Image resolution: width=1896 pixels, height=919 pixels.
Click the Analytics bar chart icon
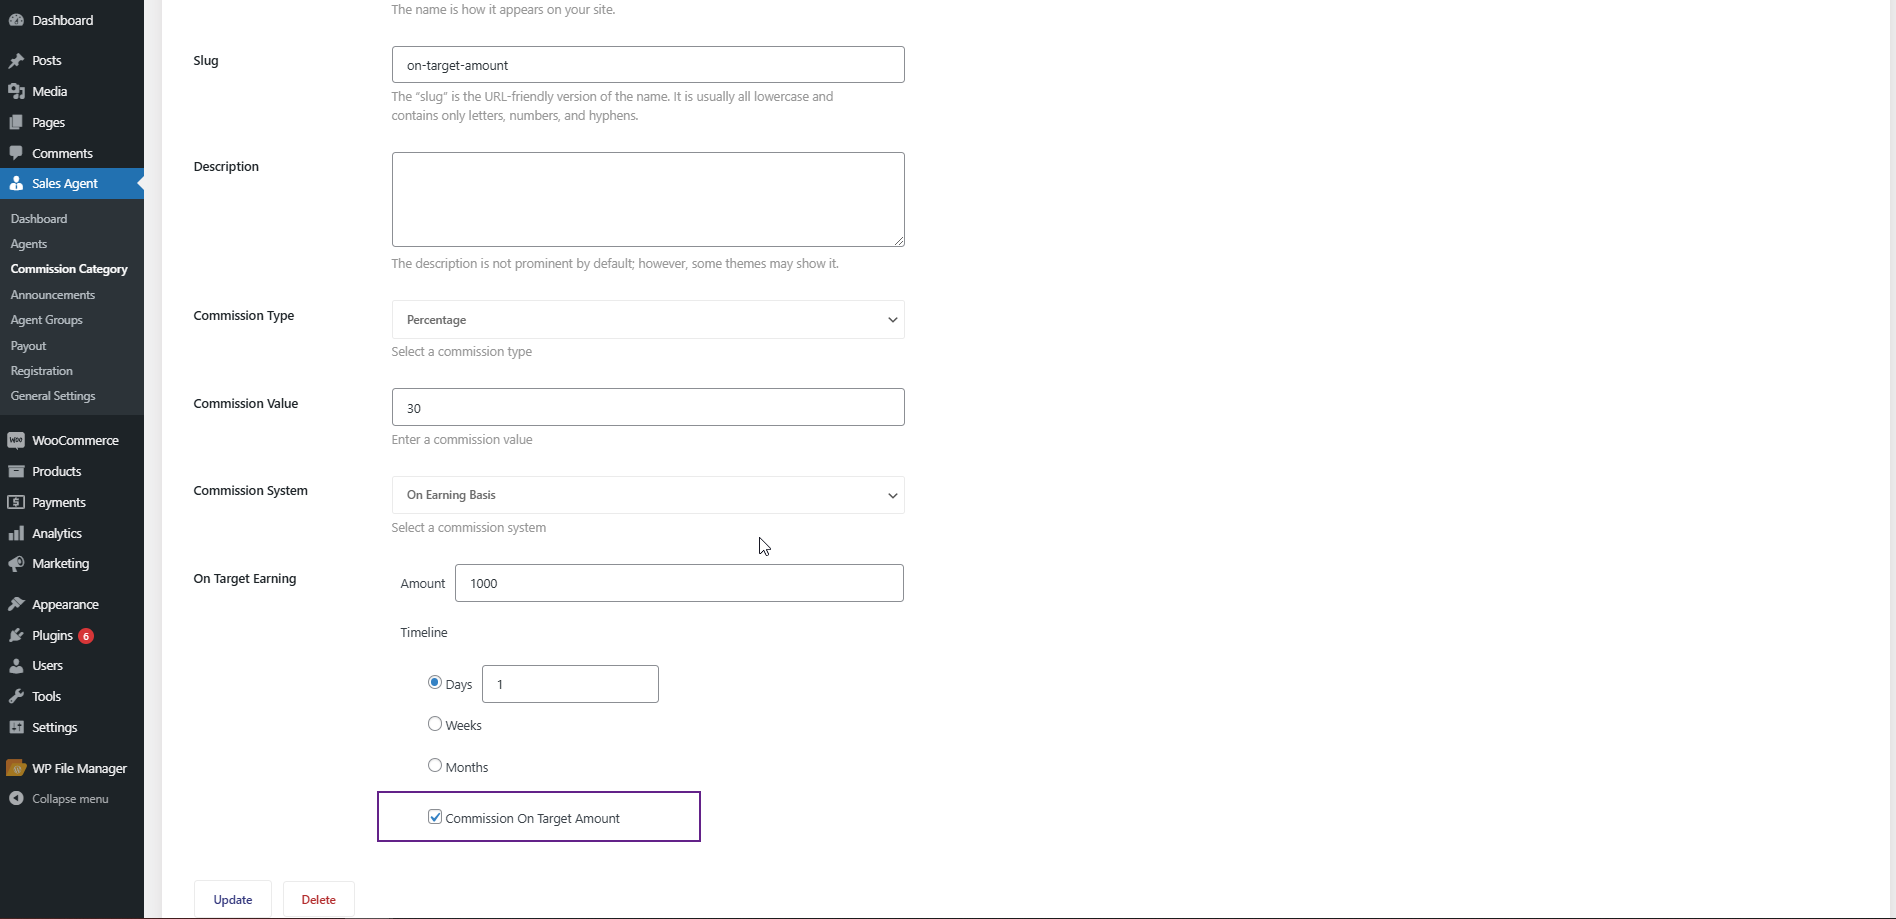tap(16, 533)
